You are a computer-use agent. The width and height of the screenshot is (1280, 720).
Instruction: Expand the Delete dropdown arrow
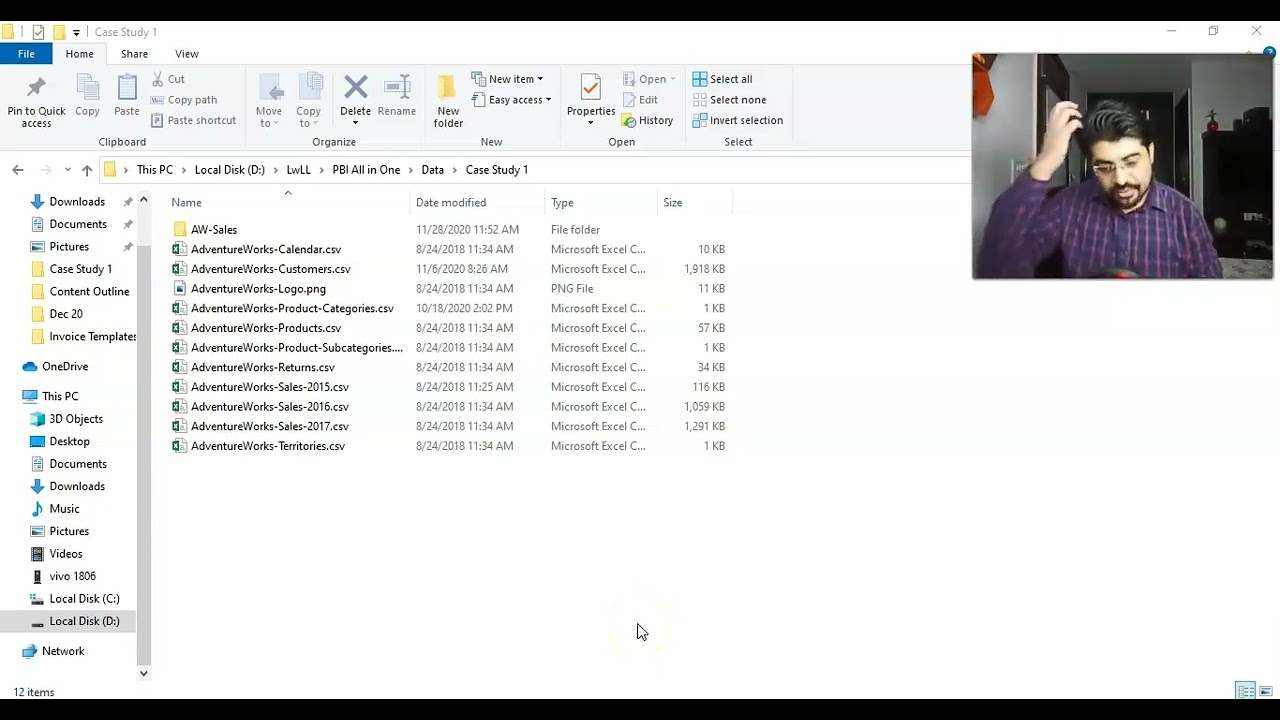tap(355, 123)
